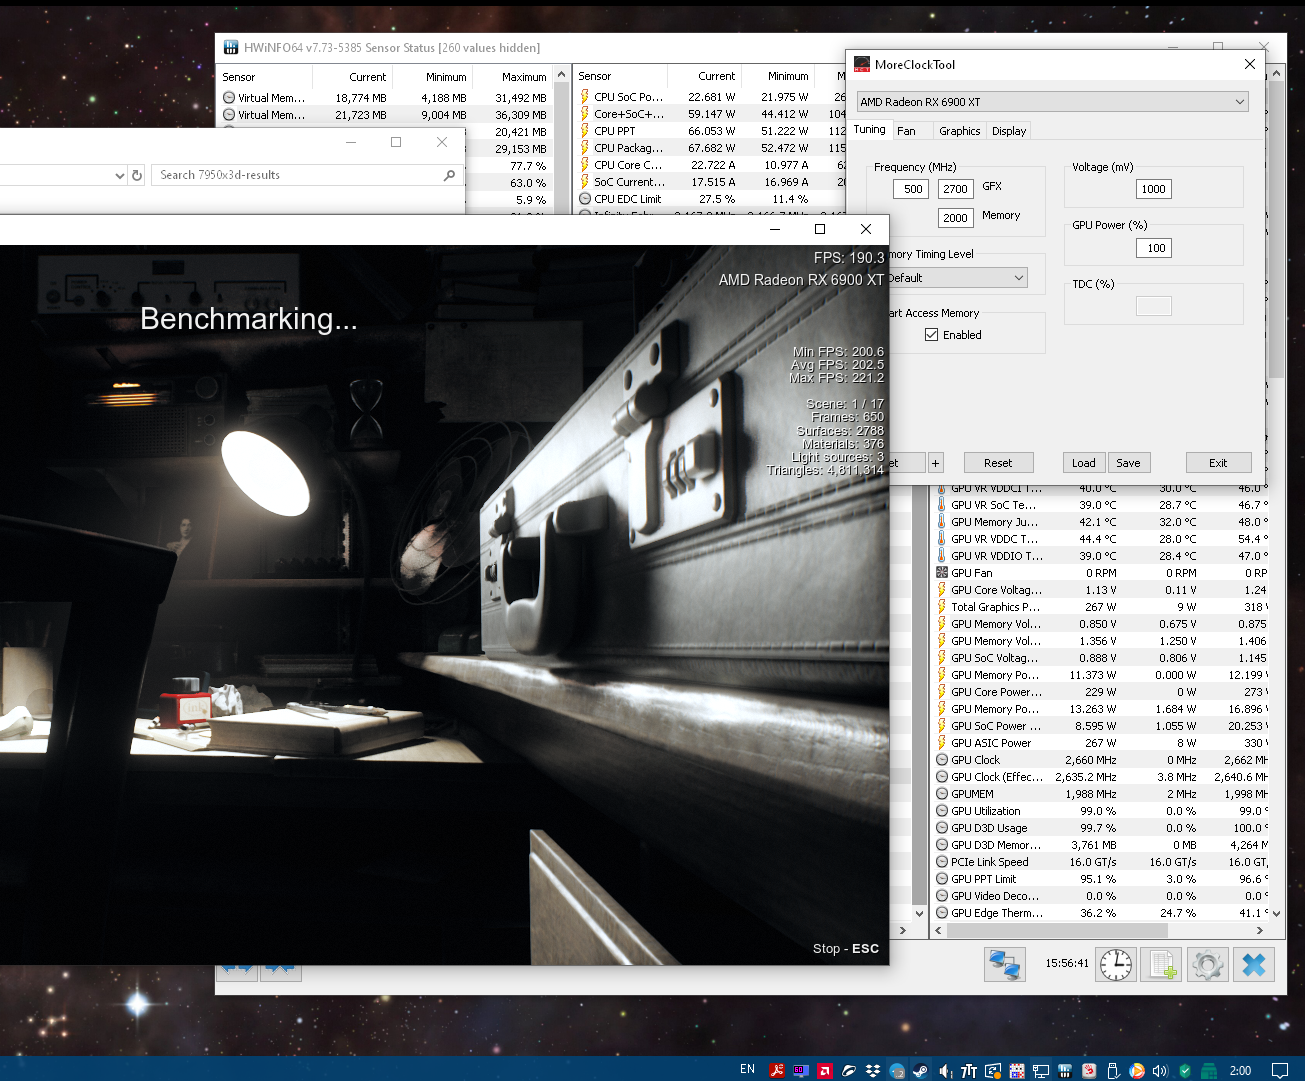Click the blue X close sensors icon
Viewport: 1305px width, 1081px height.
(1254, 965)
